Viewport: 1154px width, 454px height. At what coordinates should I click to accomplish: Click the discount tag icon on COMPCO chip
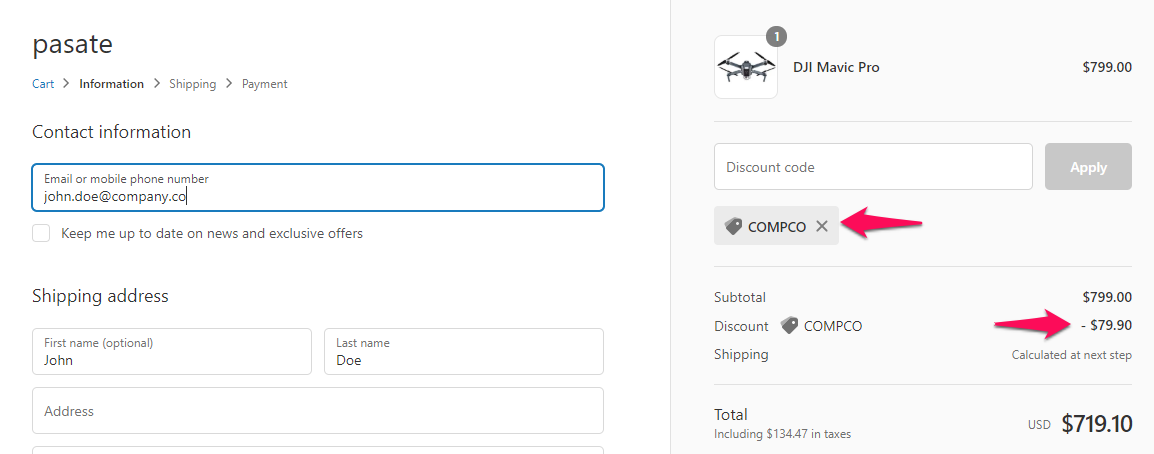pos(733,227)
